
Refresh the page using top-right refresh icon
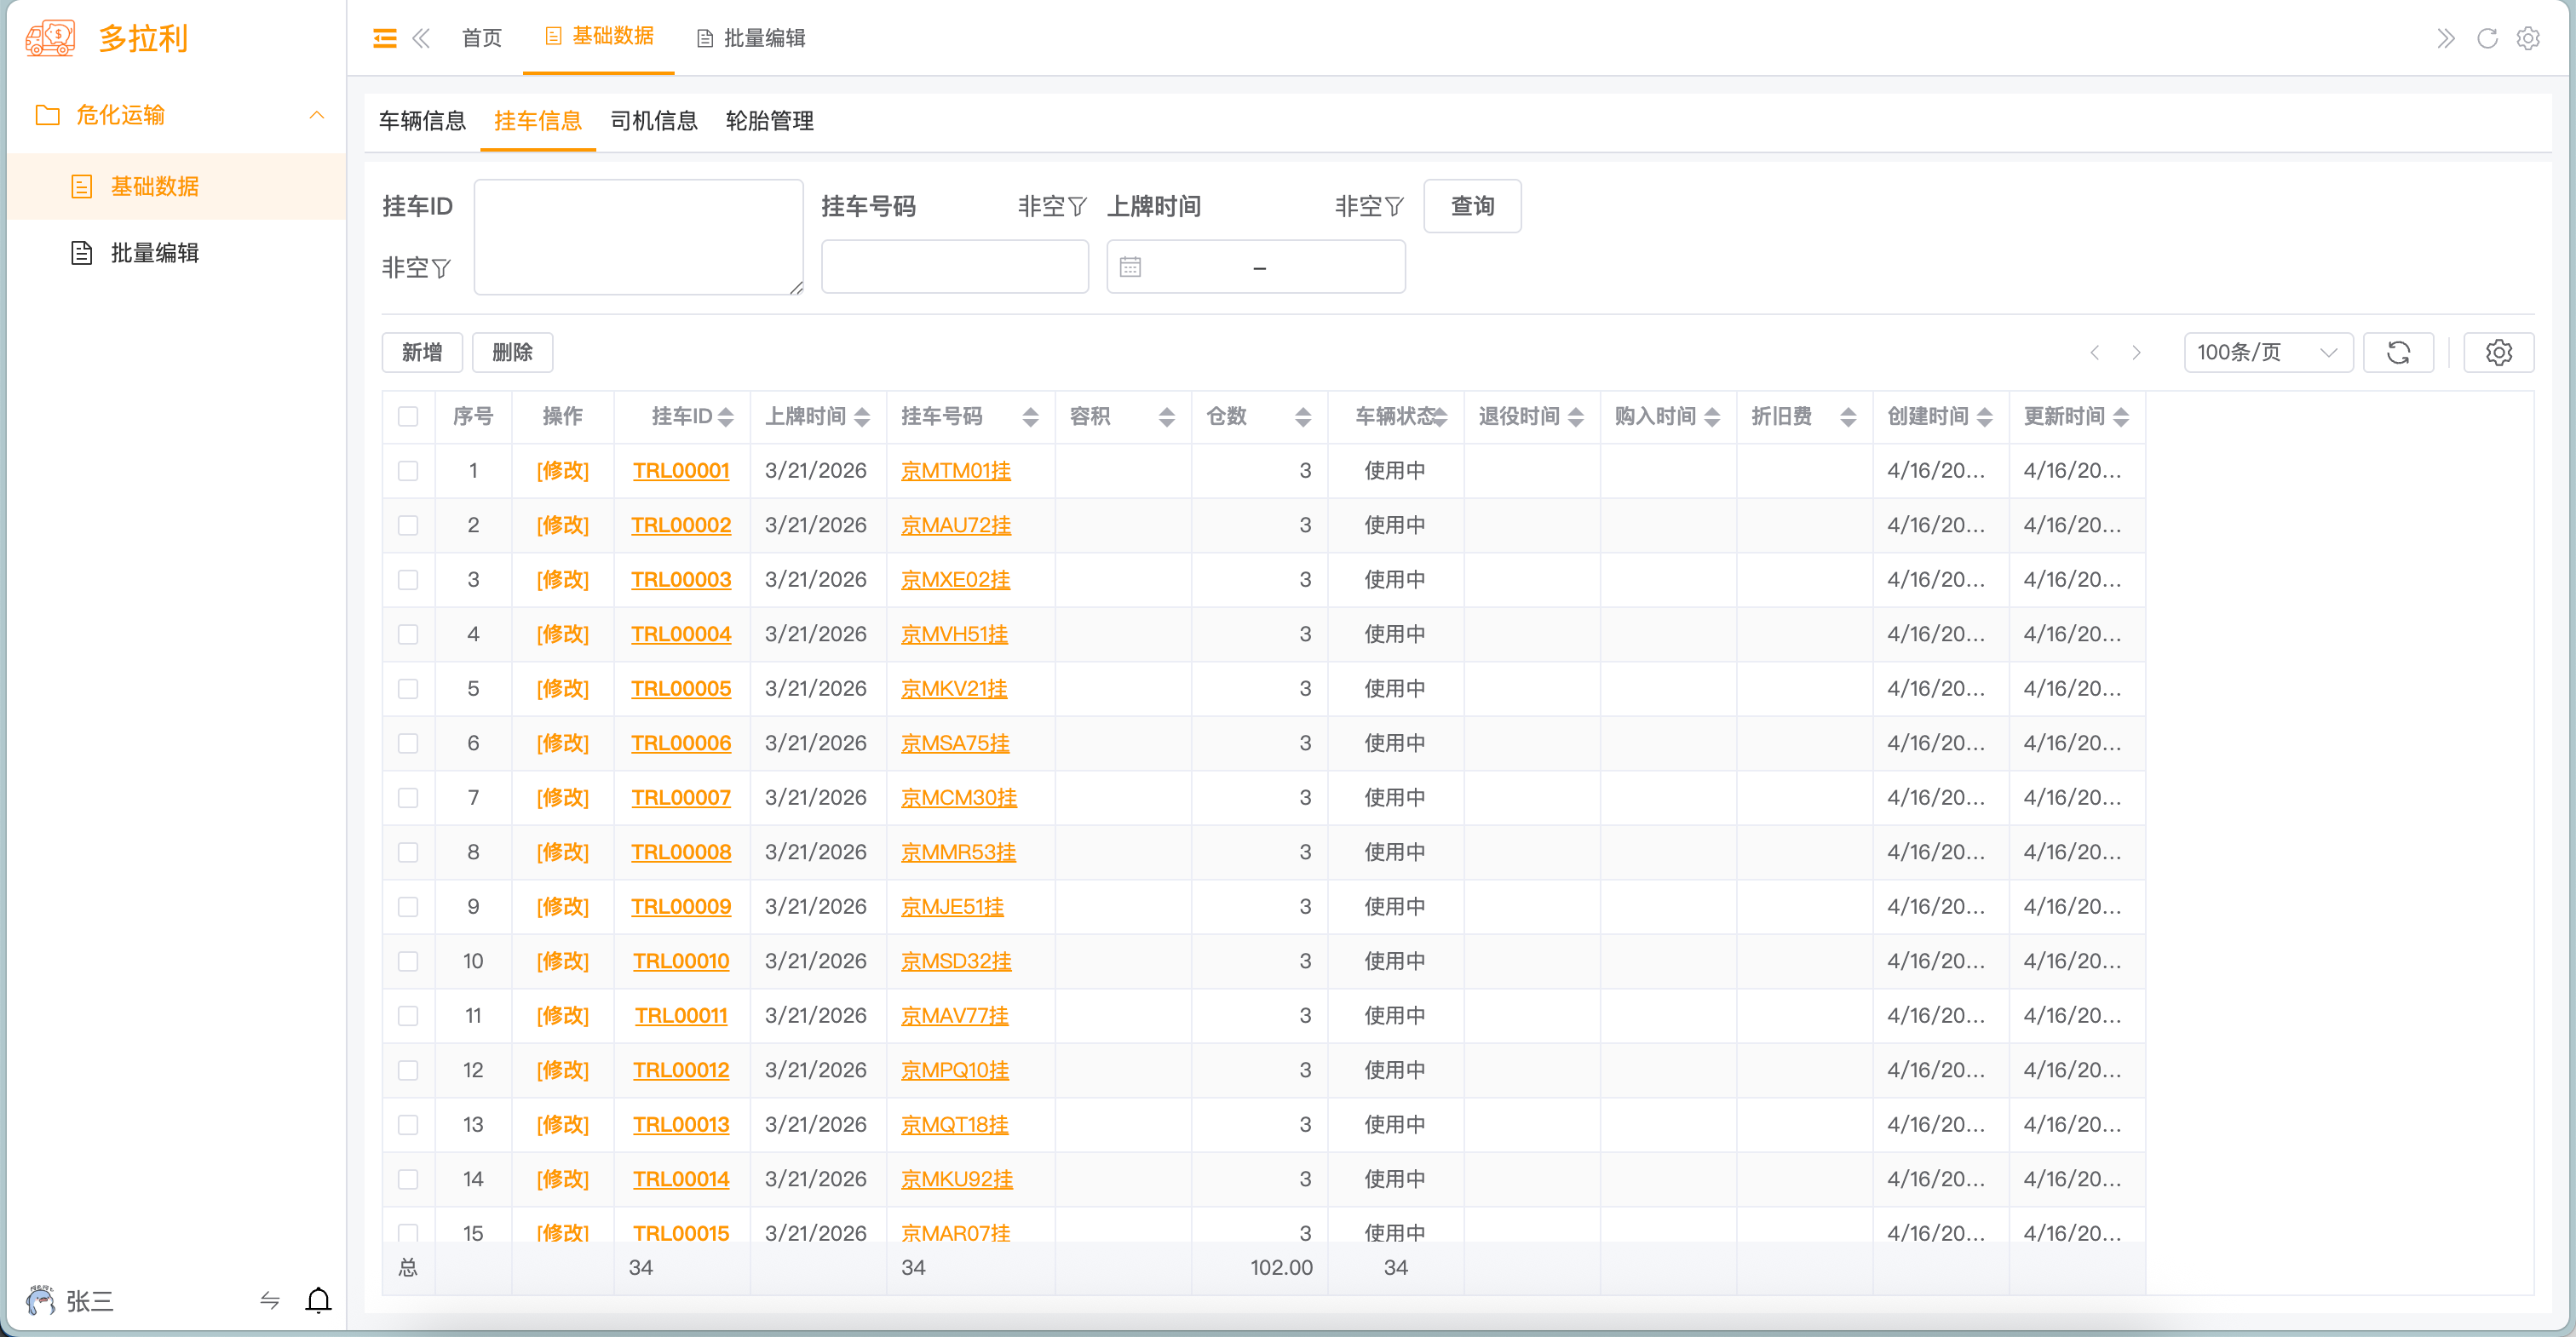[2487, 38]
